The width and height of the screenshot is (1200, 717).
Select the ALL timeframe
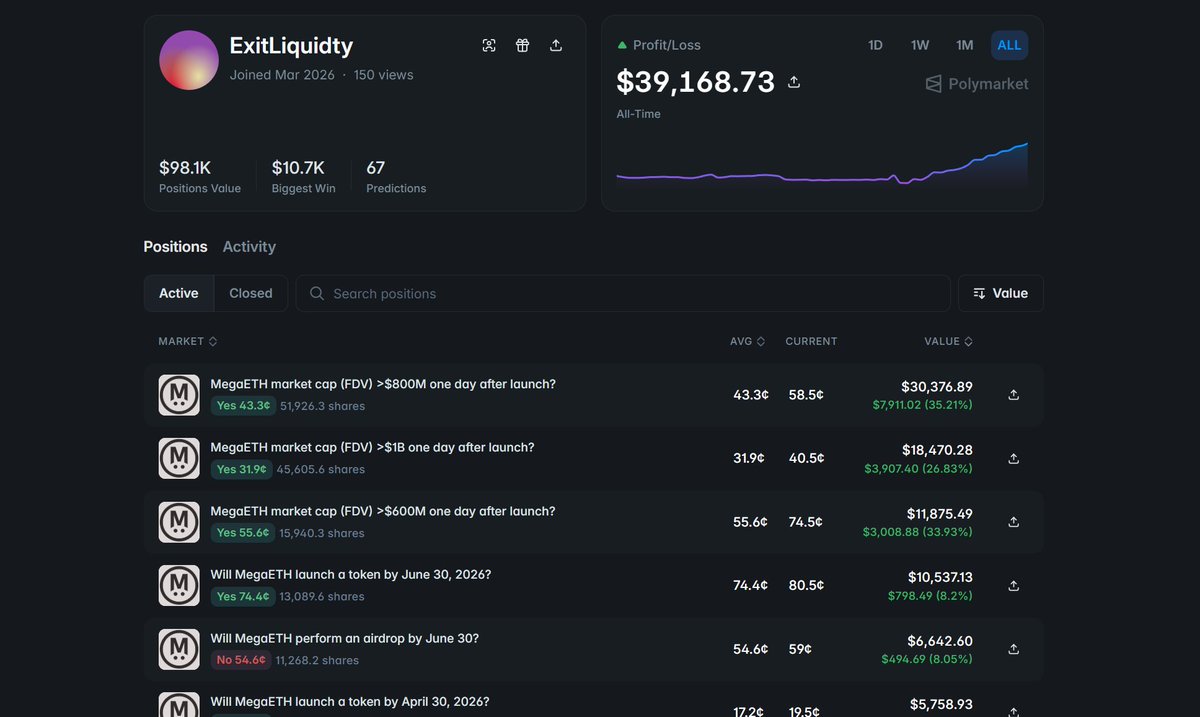[x=1009, y=45]
